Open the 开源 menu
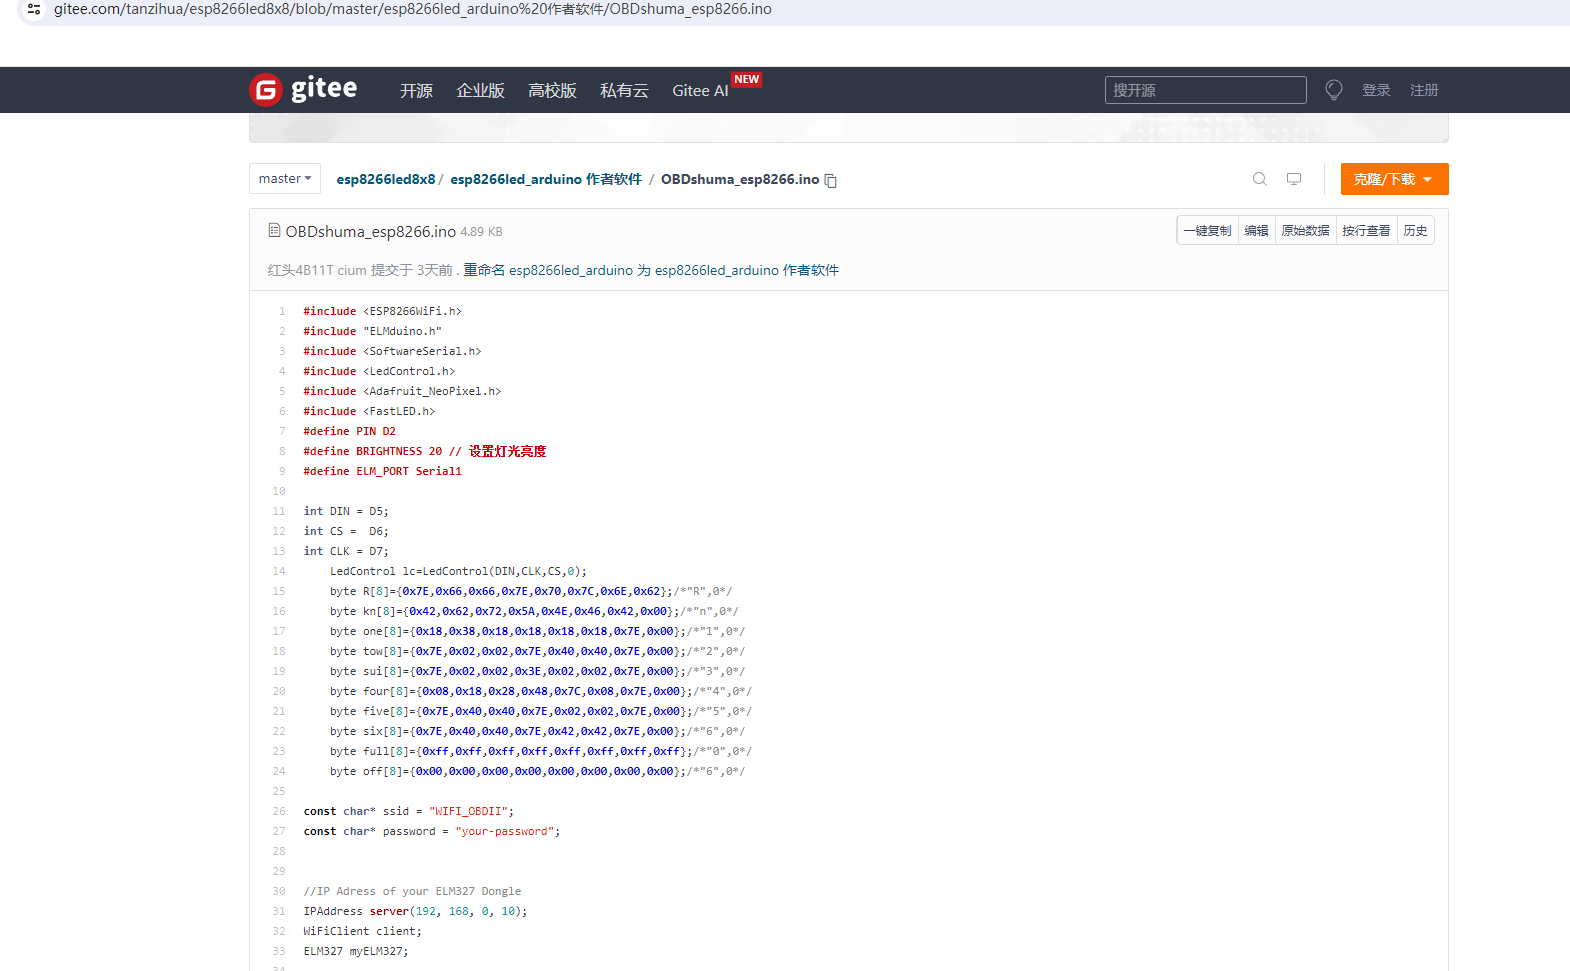 (x=416, y=91)
